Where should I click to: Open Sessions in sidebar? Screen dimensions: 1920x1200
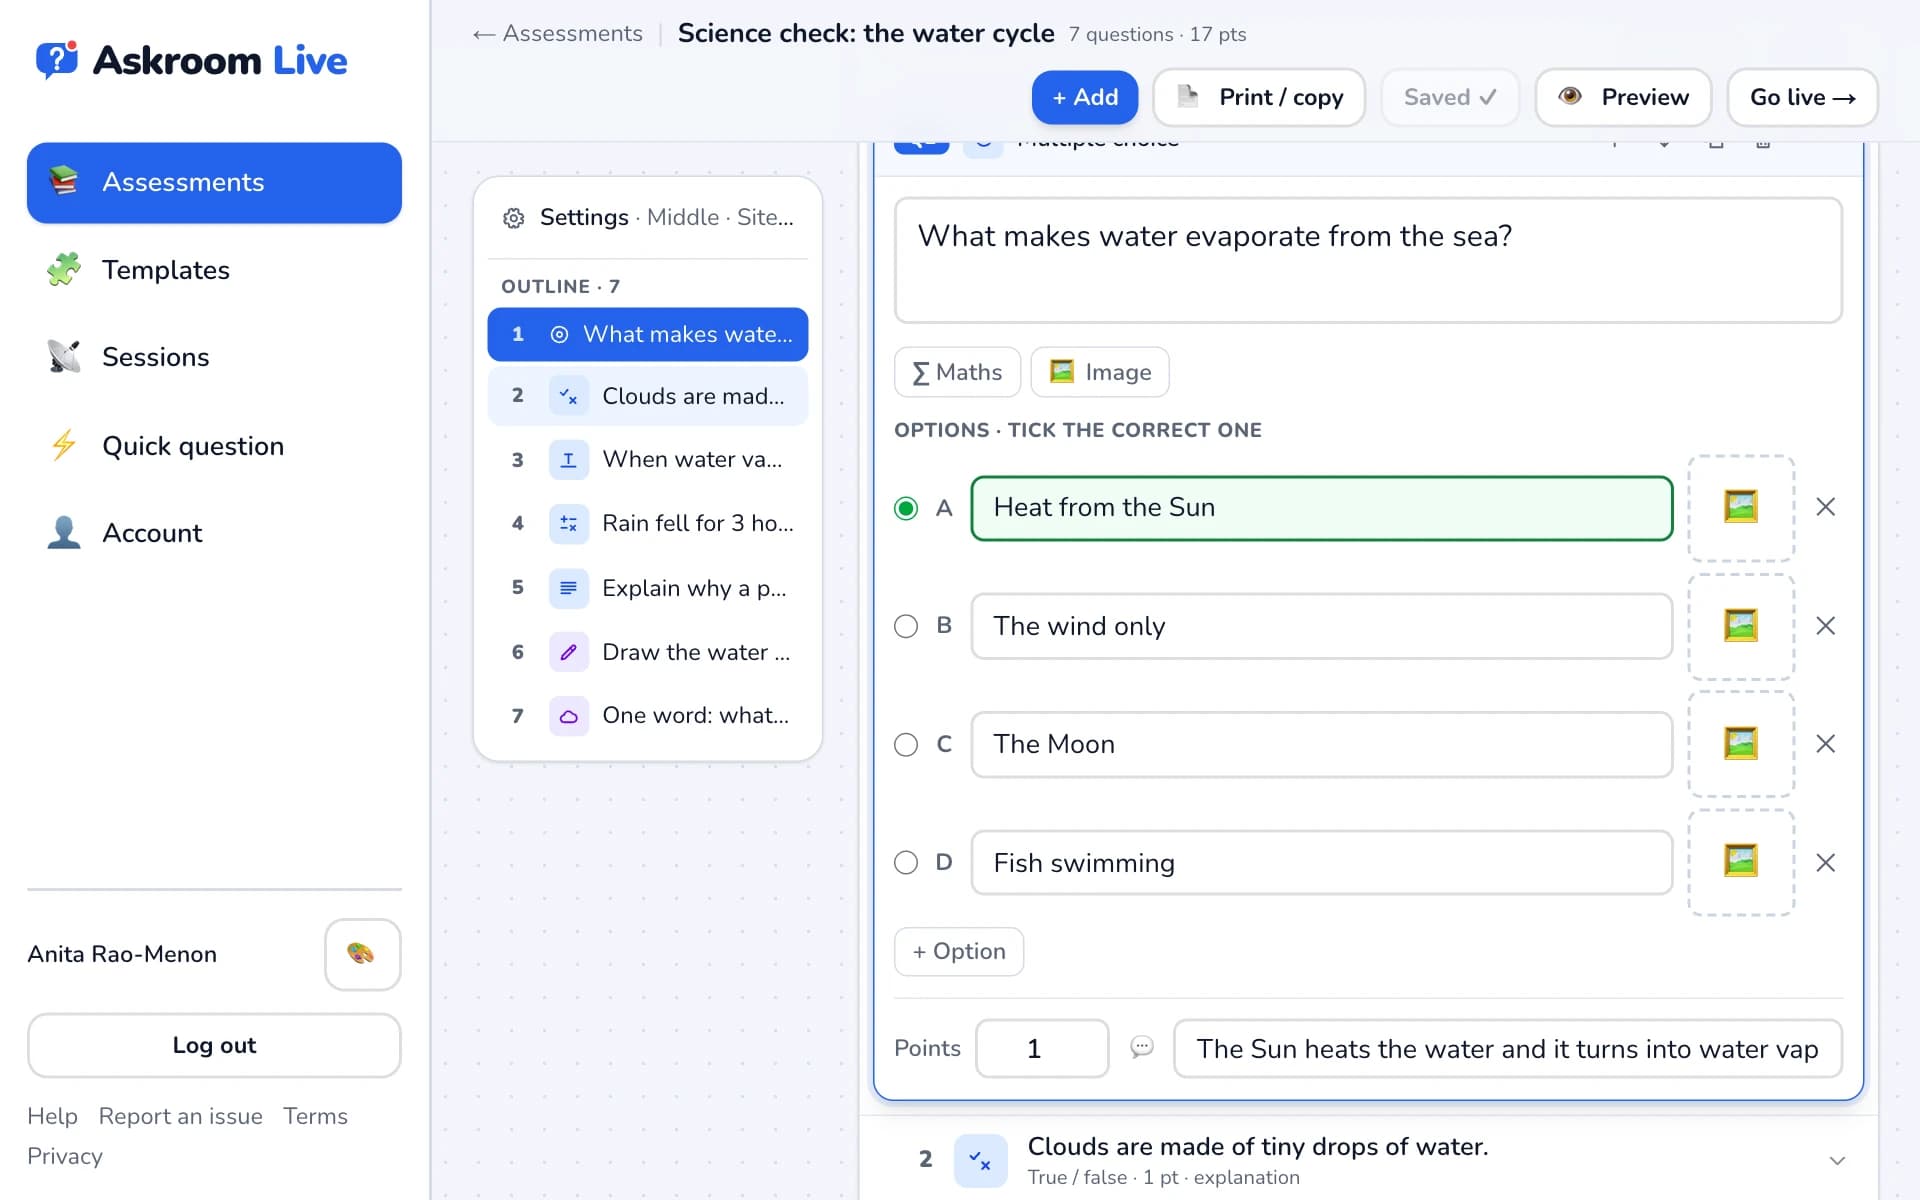tap(214, 357)
